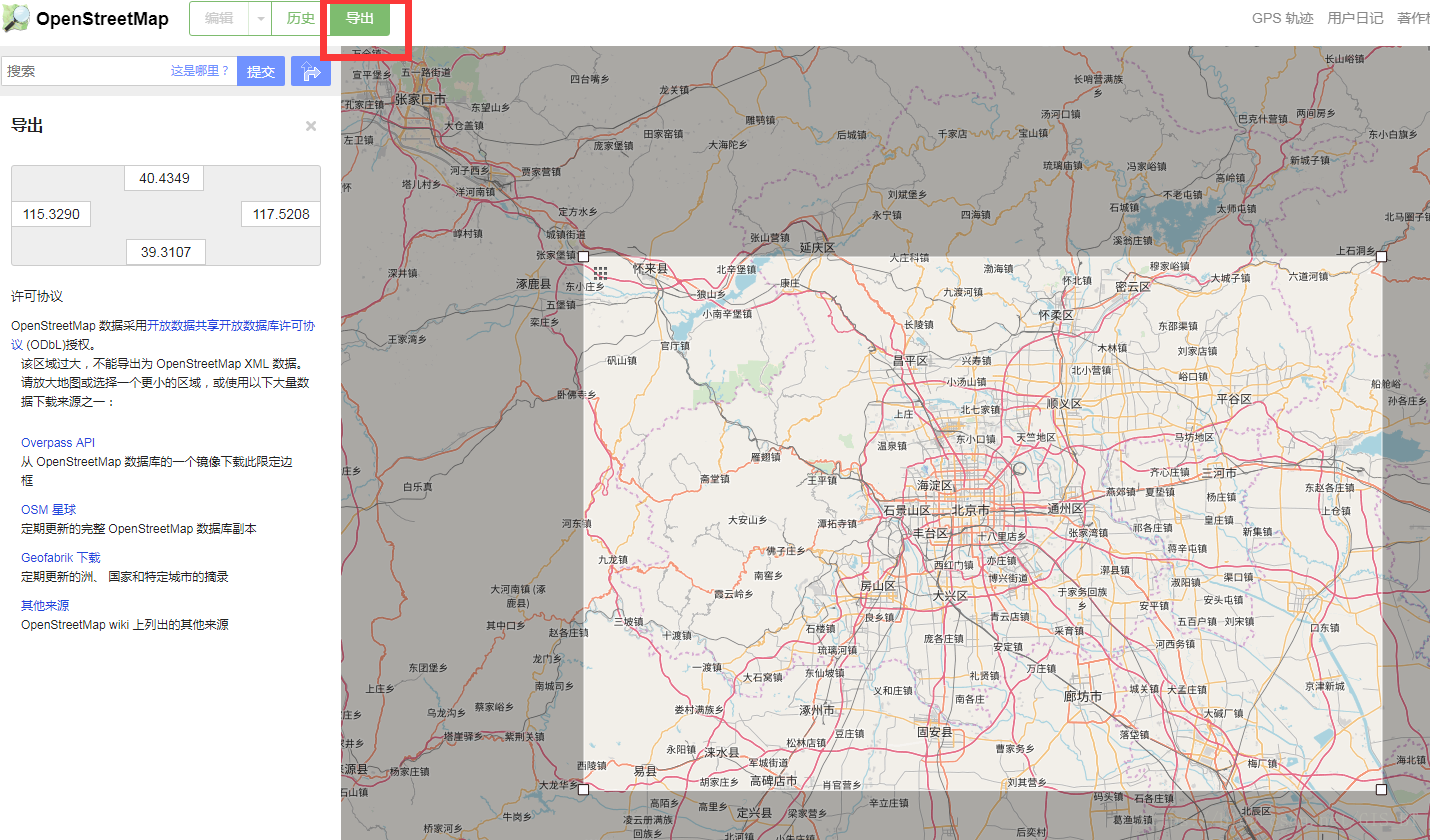
Task: Click the 怀来县 label on the map
Action: click(x=650, y=269)
